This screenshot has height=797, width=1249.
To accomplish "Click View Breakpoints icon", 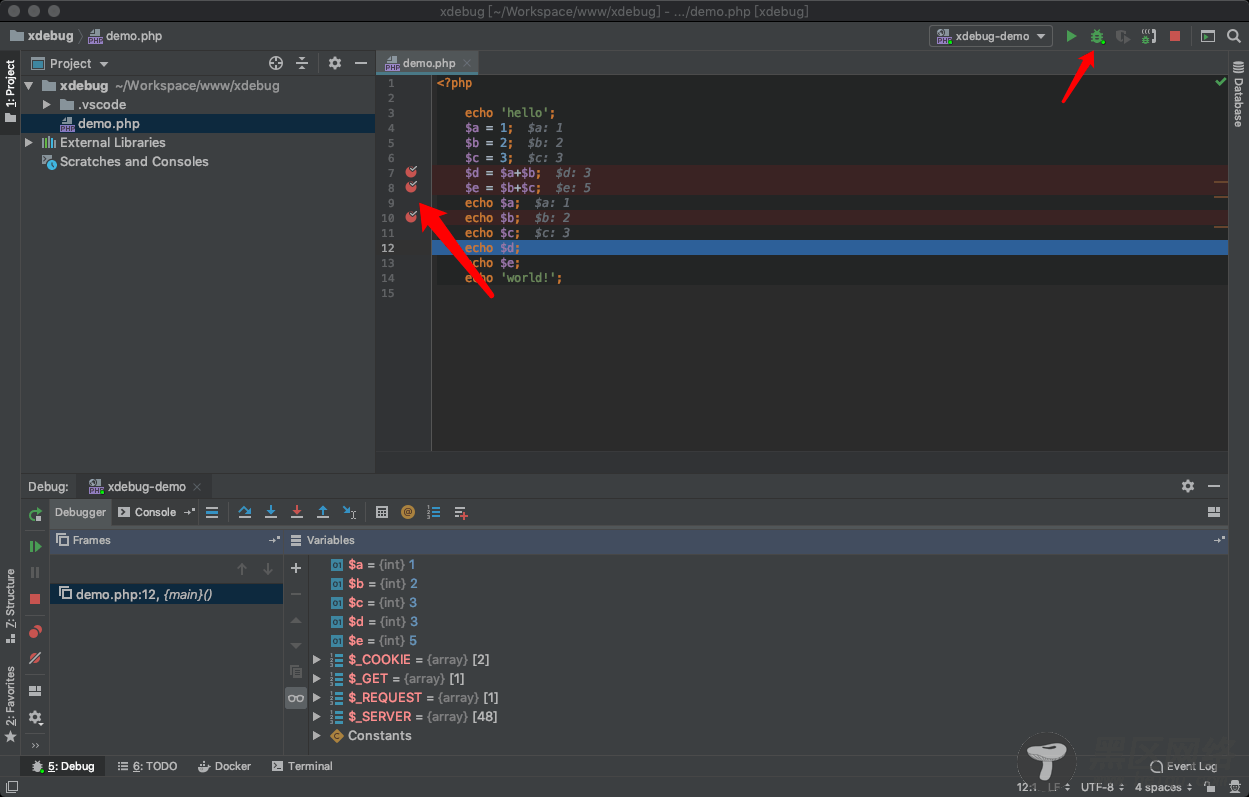I will (x=35, y=632).
